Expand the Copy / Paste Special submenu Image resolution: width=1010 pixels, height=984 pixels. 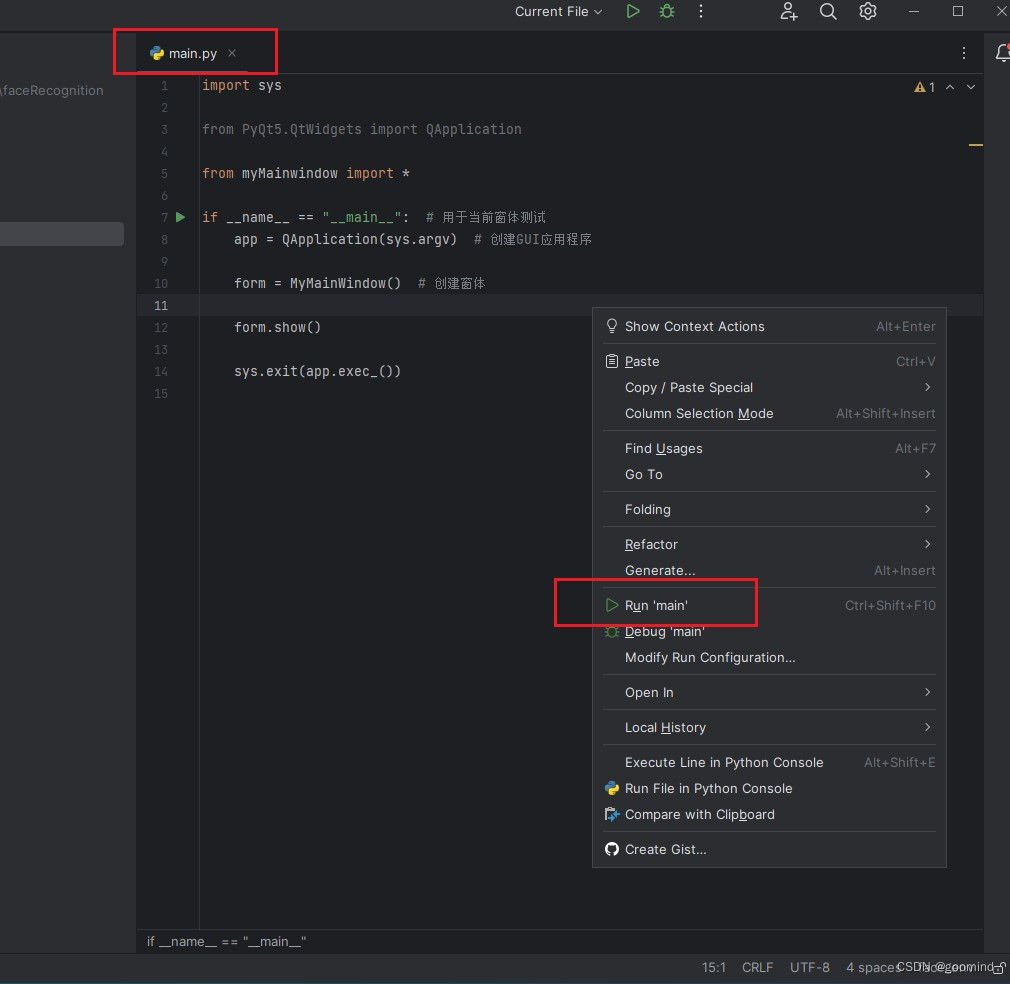coord(769,388)
